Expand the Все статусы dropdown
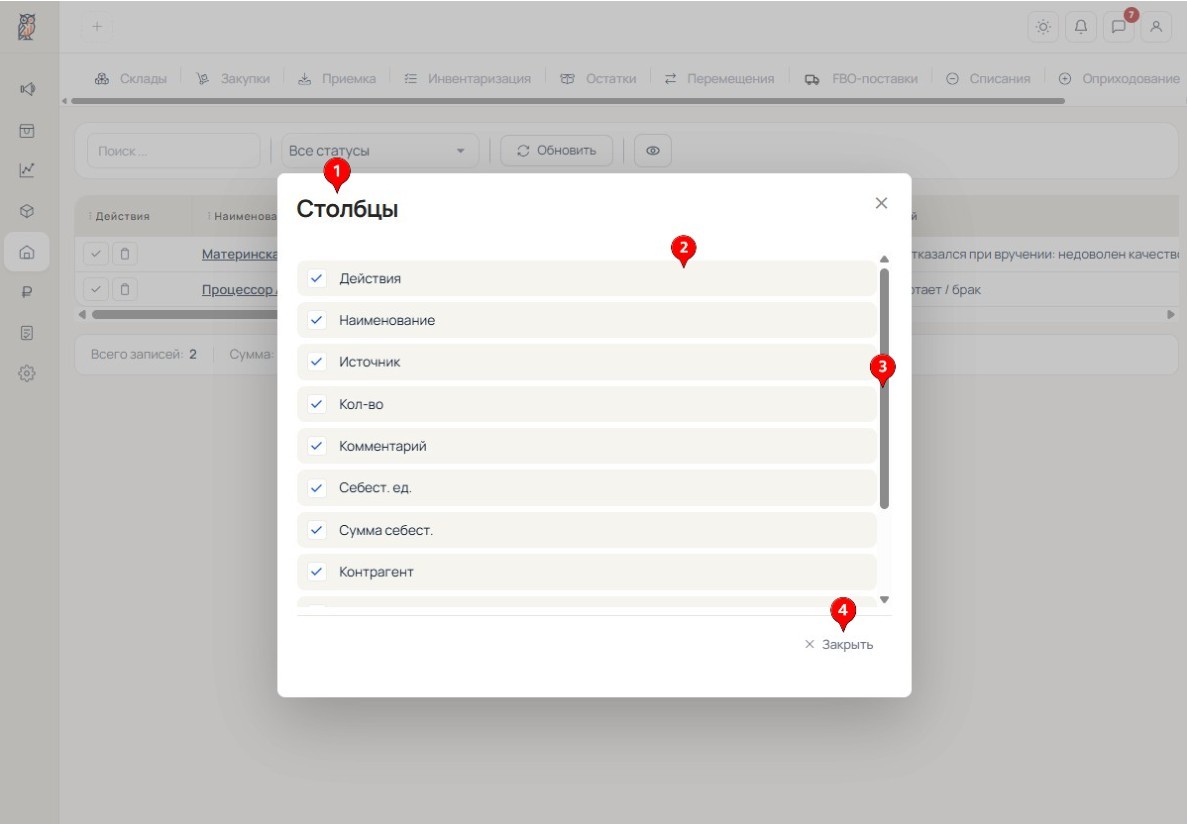Image resolution: width=1187 pixels, height=824 pixels. [379, 151]
